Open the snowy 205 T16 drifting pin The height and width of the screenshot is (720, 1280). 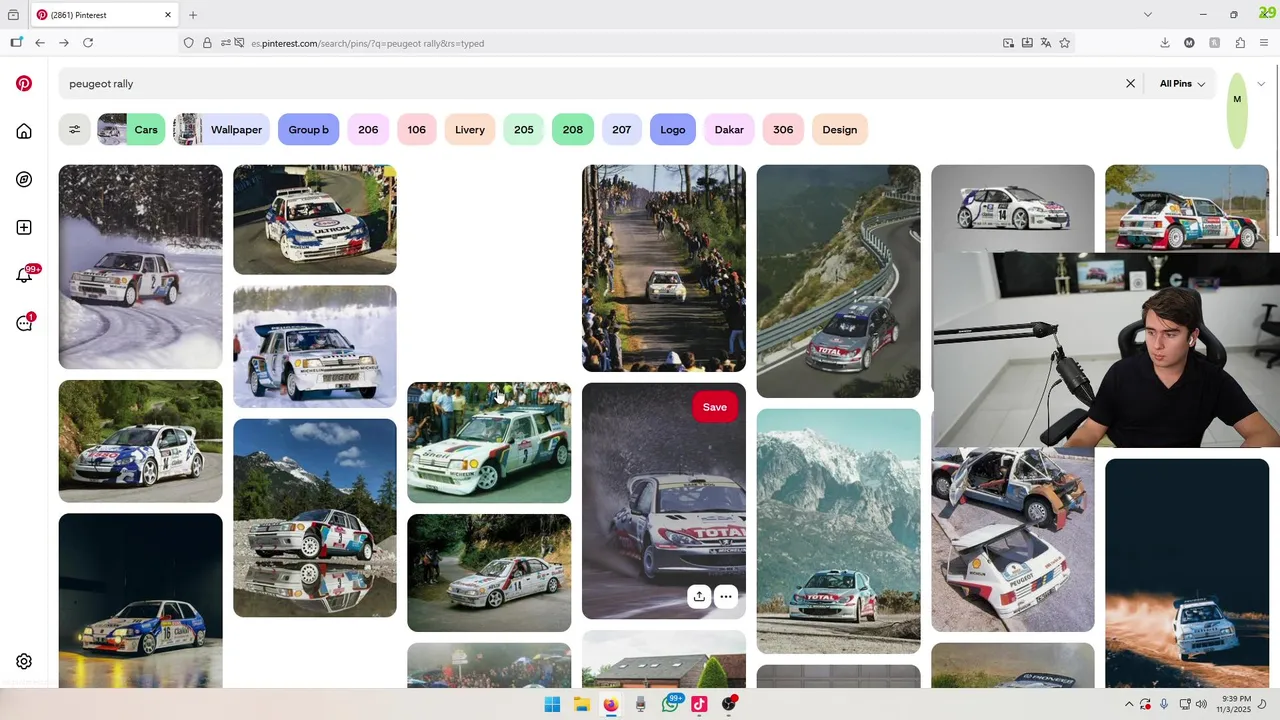(x=141, y=267)
